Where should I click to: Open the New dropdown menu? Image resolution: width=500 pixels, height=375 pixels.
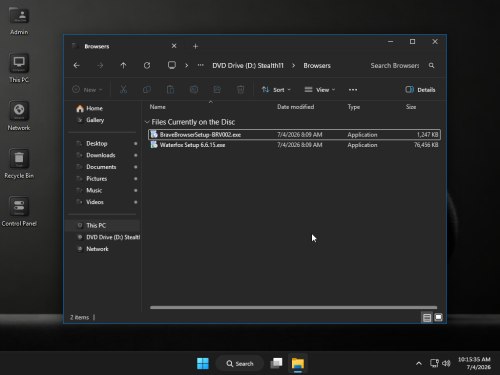coord(87,90)
